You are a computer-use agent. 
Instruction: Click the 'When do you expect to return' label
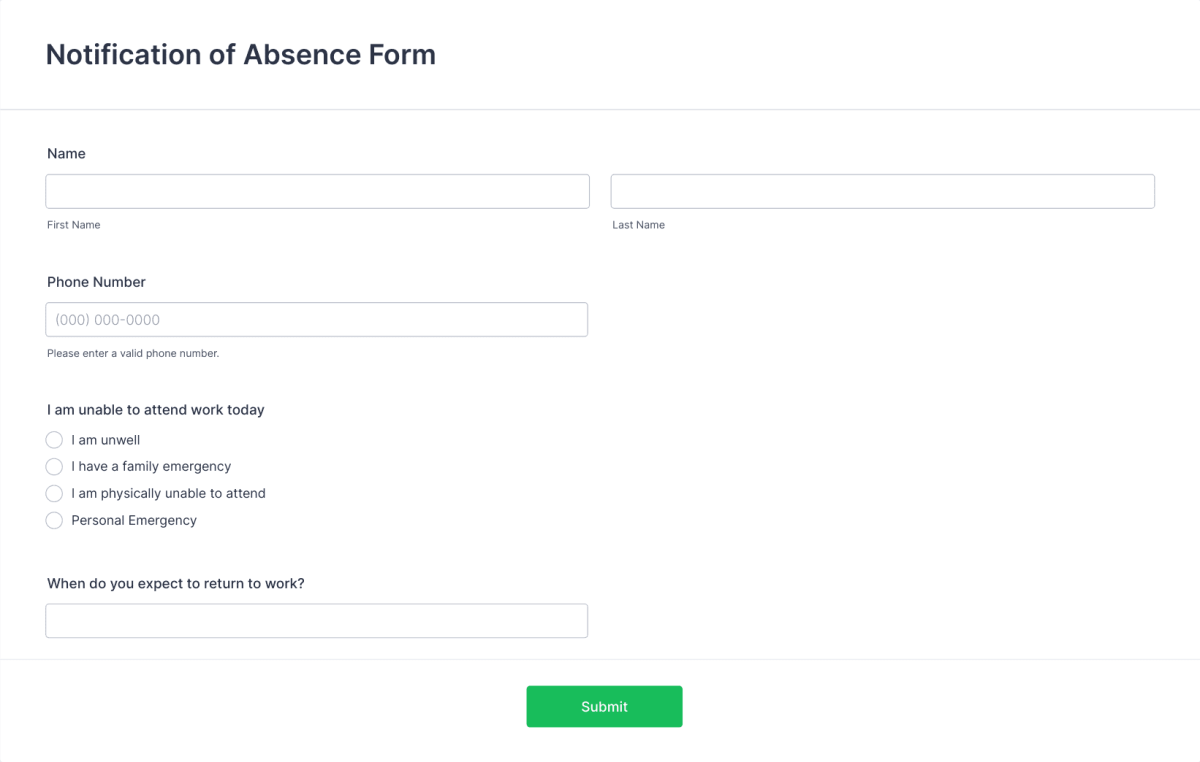click(176, 583)
